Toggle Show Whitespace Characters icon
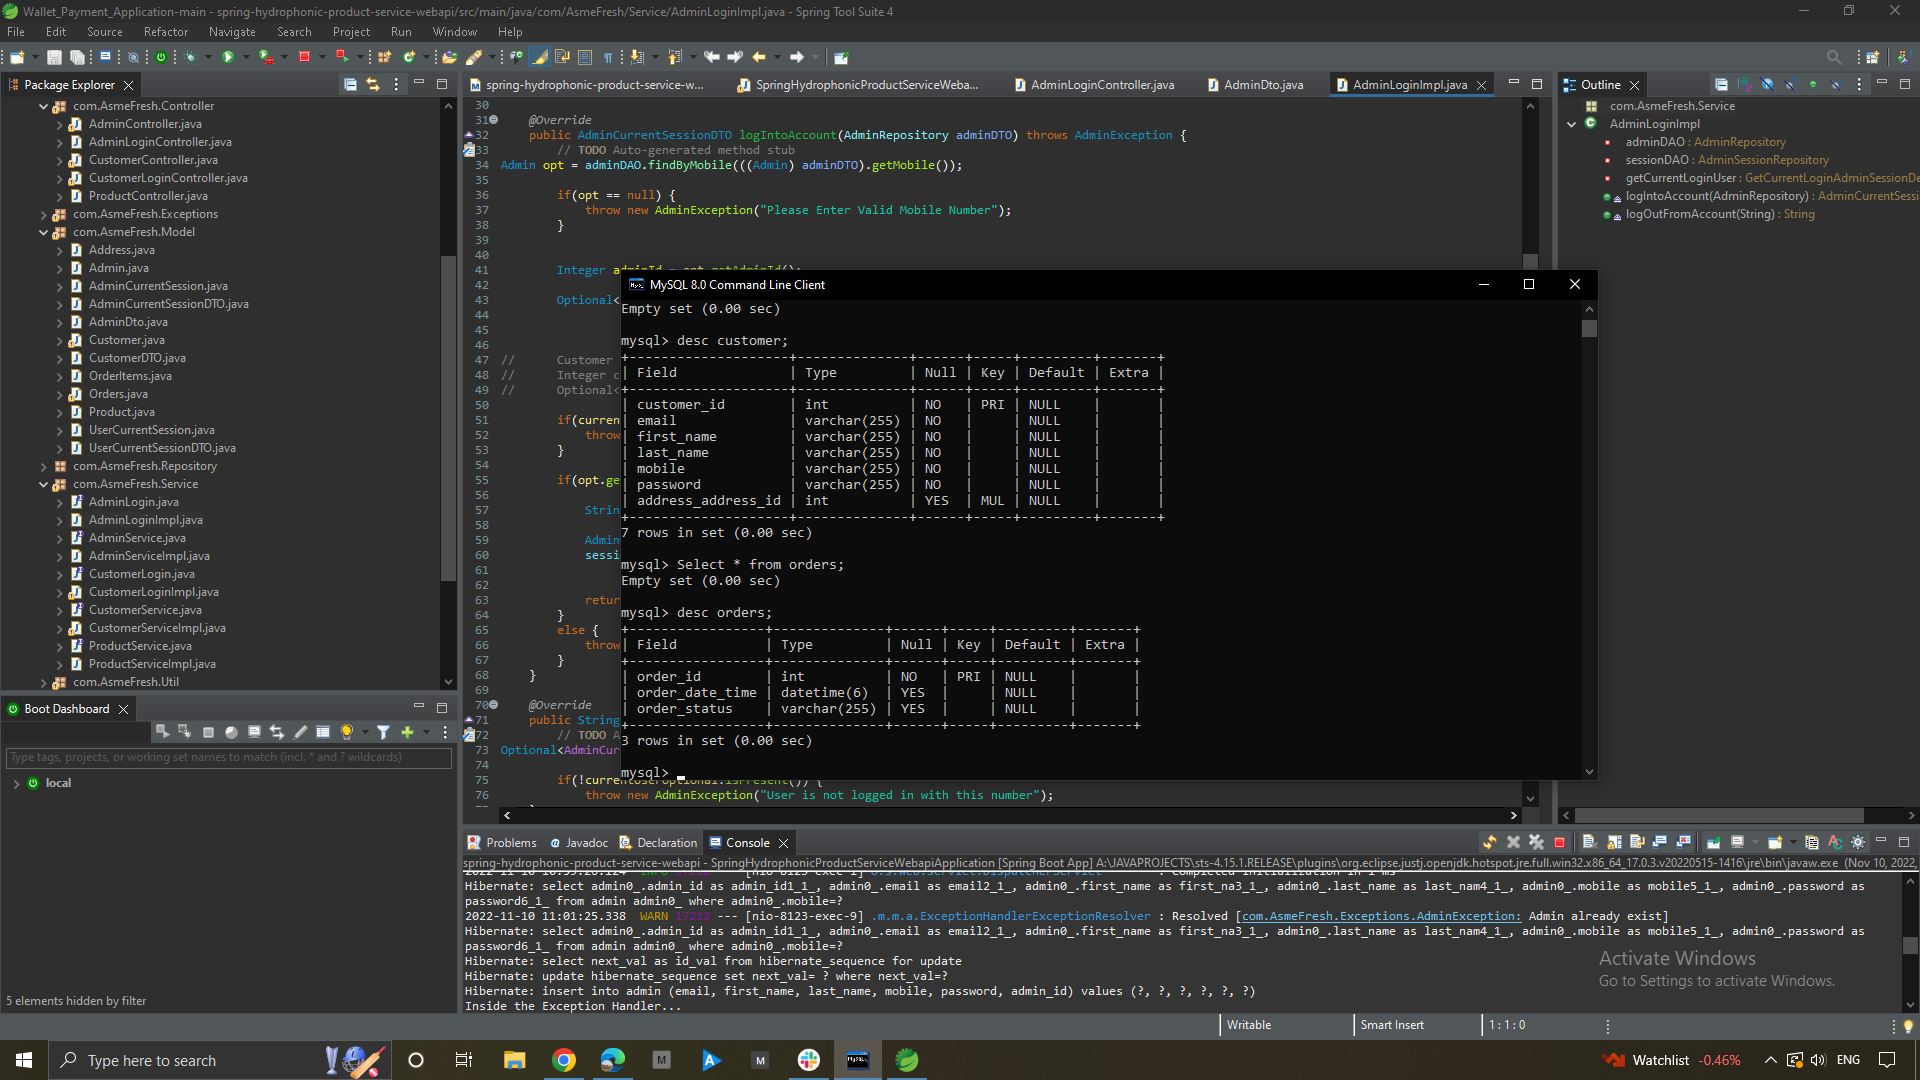Screen dimensions: 1920x1080 [x=609, y=57]
